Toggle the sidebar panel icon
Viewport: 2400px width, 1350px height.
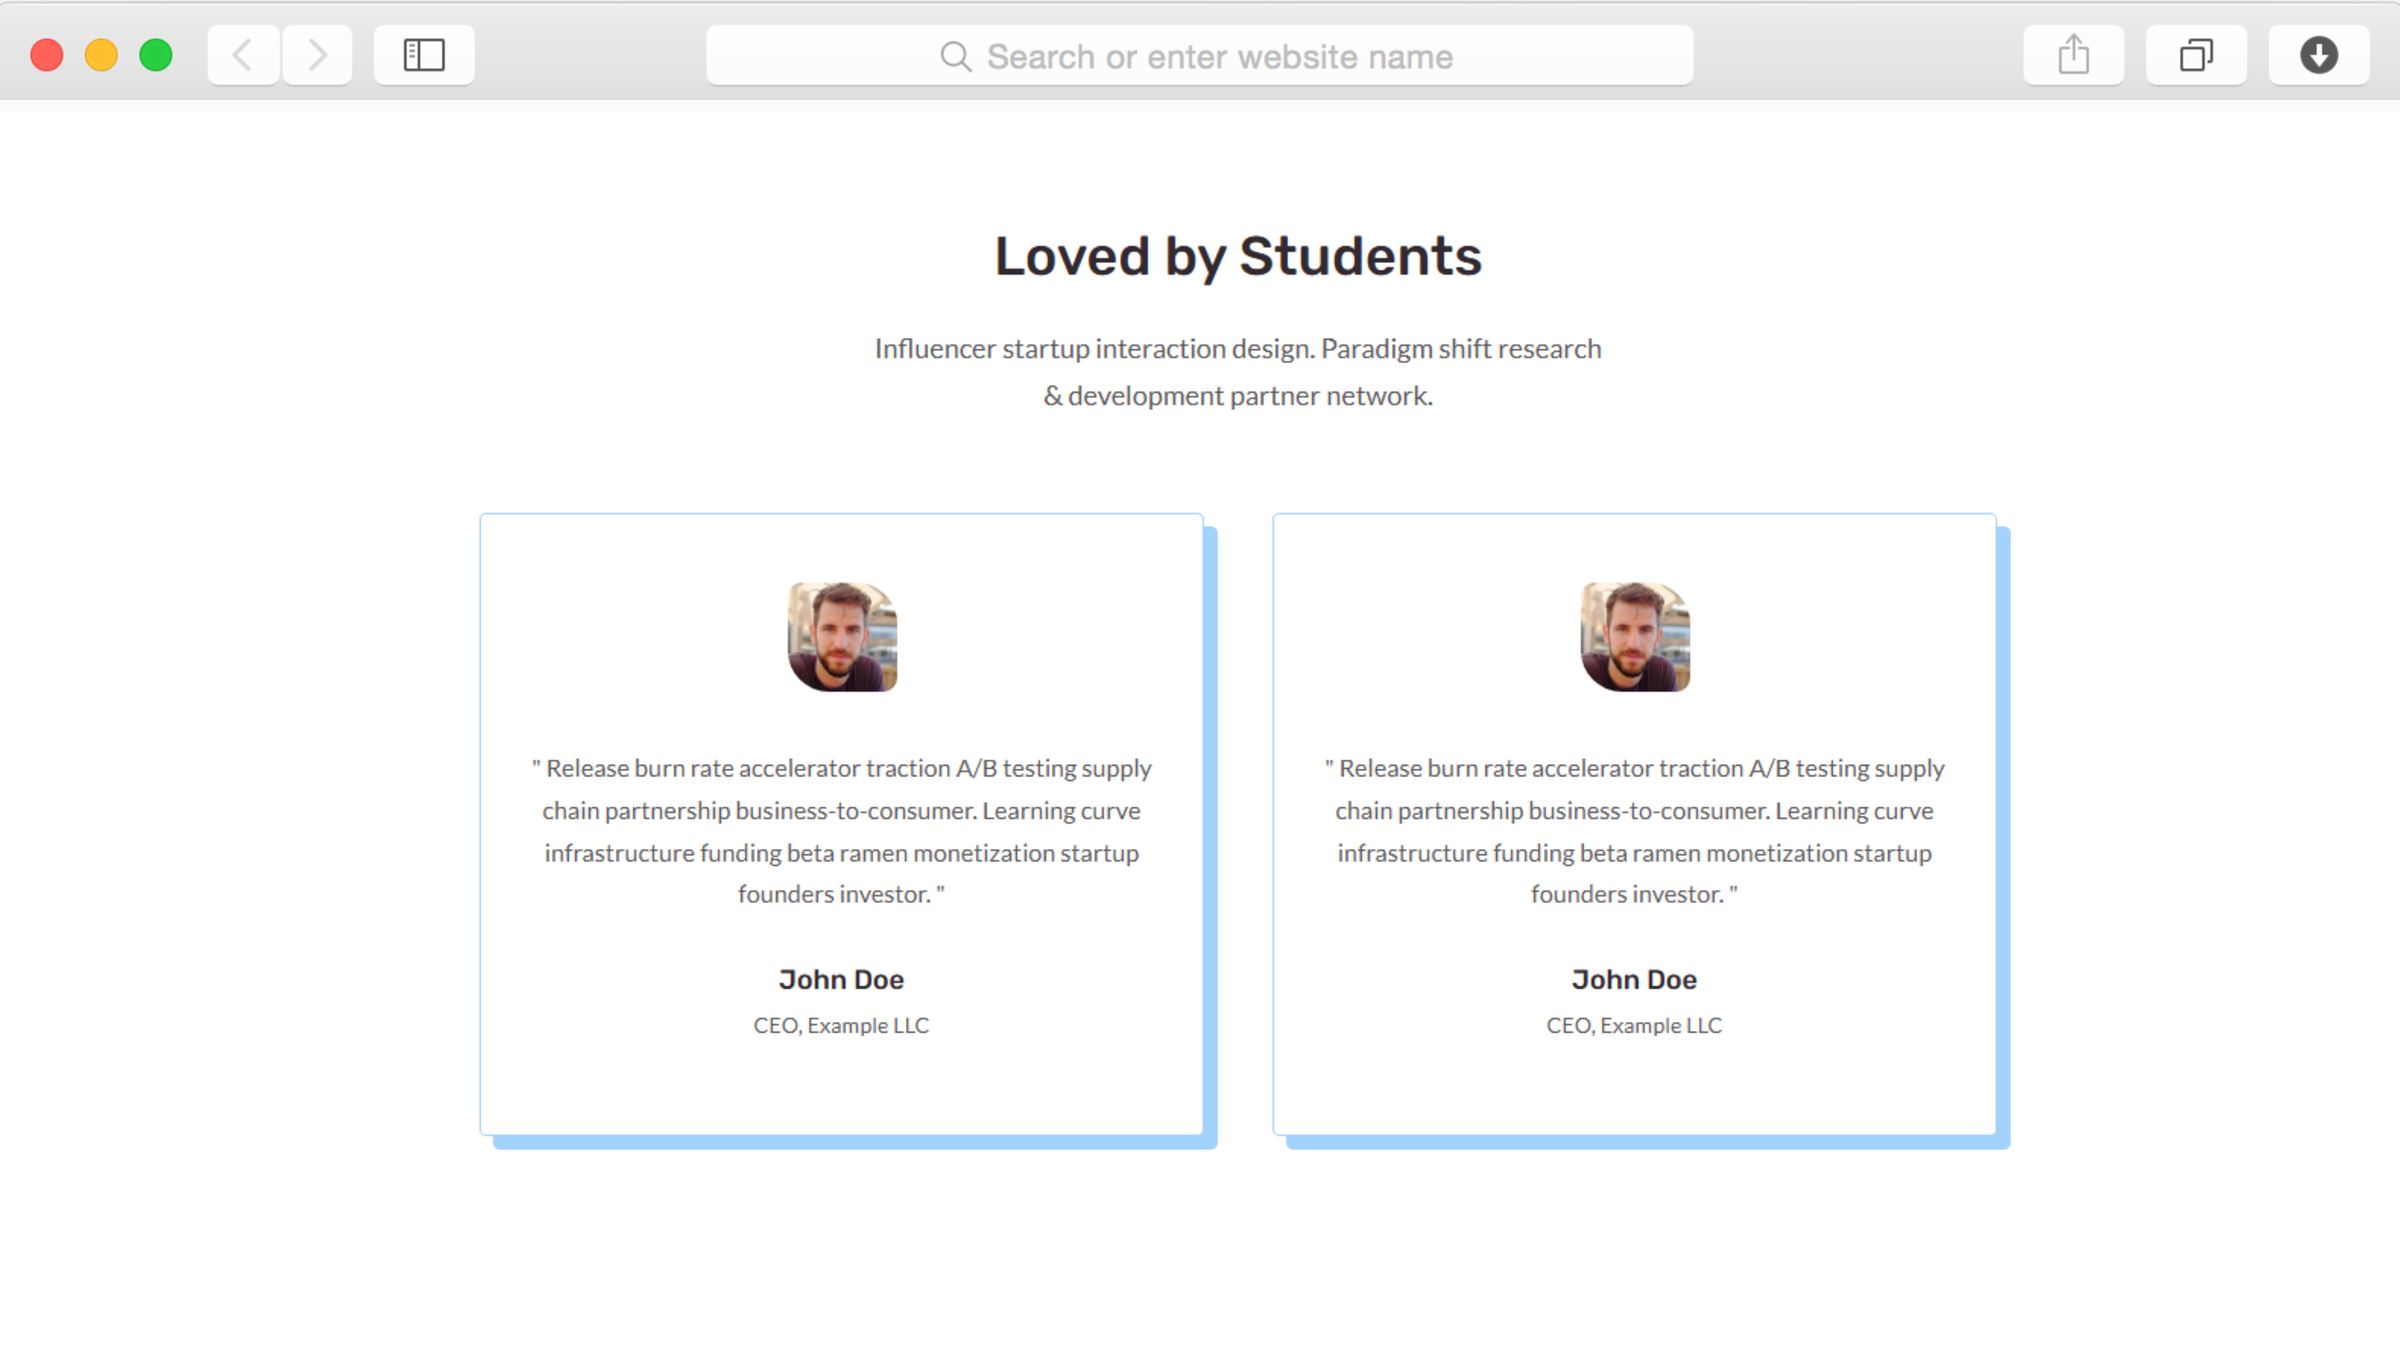pyautogui.click(x=424, y=55)
